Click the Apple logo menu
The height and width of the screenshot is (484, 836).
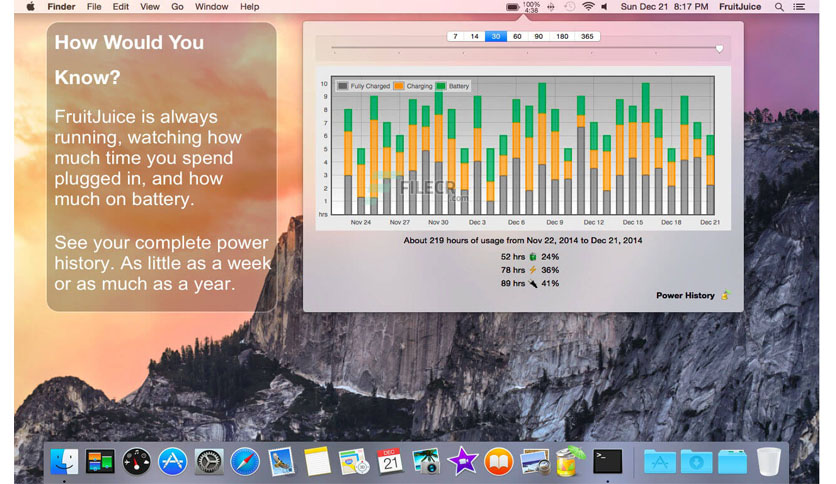[30, 7]
